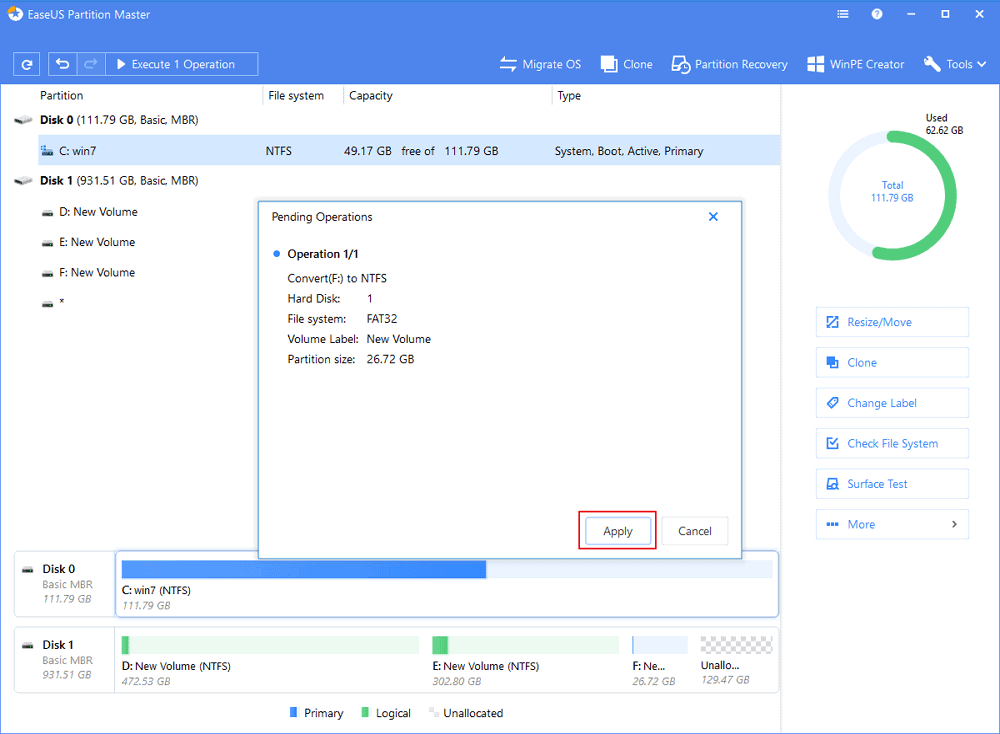Select E: New Volume block in disk map
The width and height of the screenshot is (1000, 734).
tap(525, 661)
